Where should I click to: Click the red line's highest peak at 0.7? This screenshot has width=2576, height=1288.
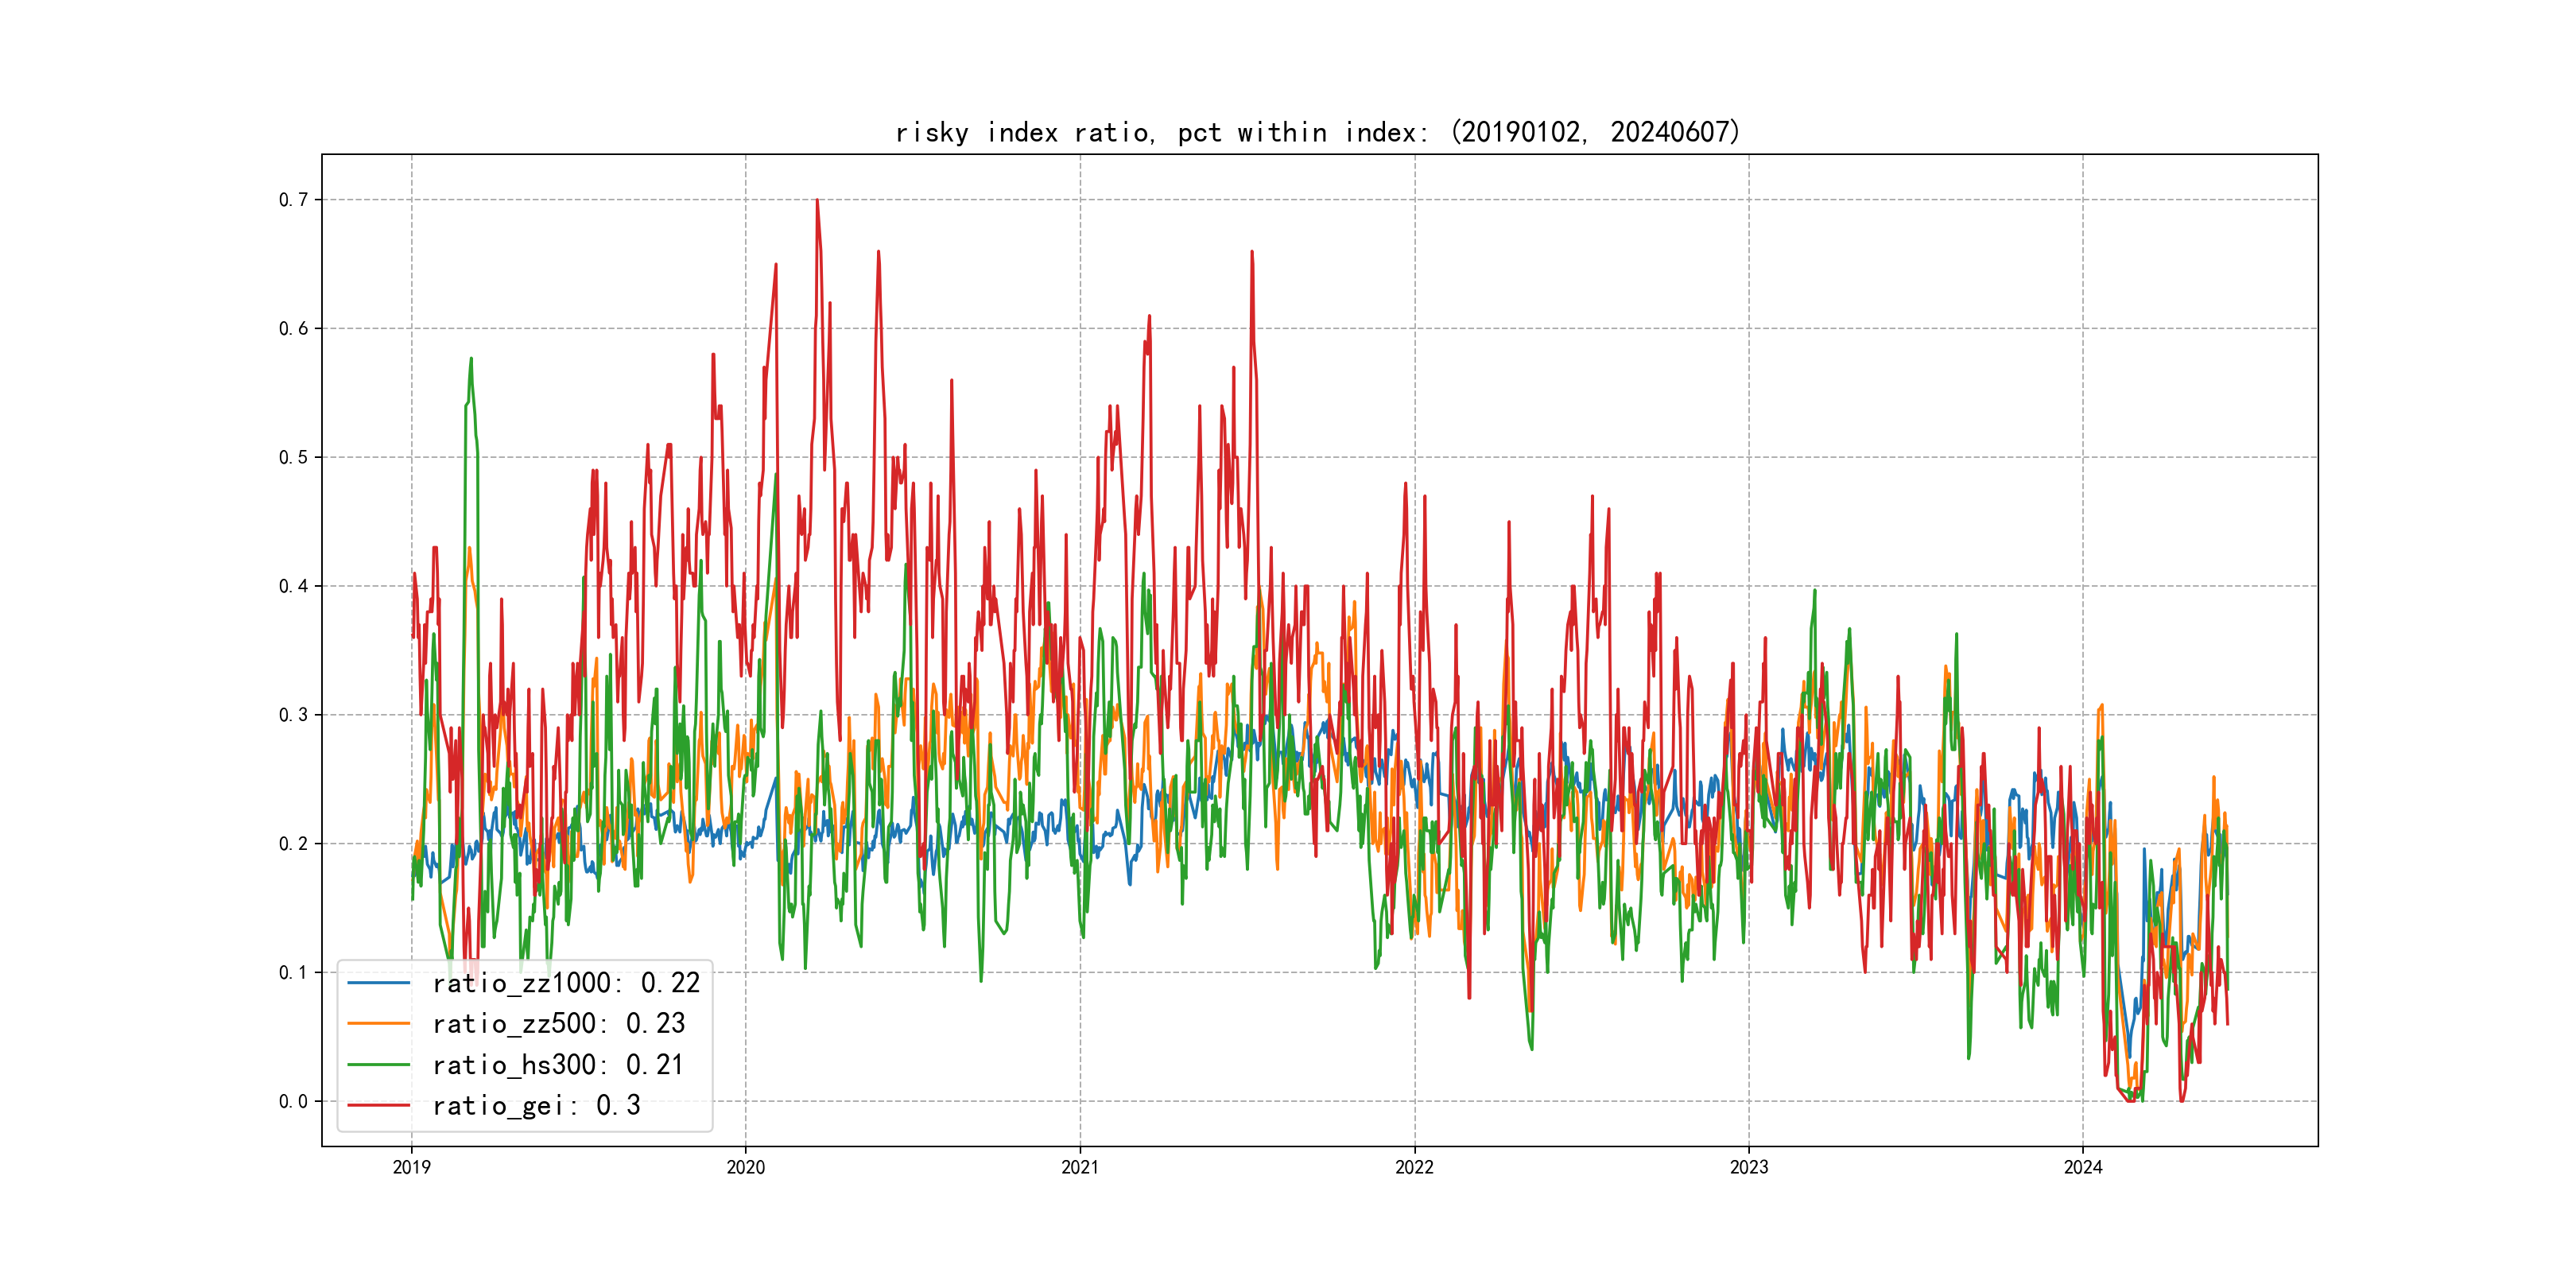[817, 201]
